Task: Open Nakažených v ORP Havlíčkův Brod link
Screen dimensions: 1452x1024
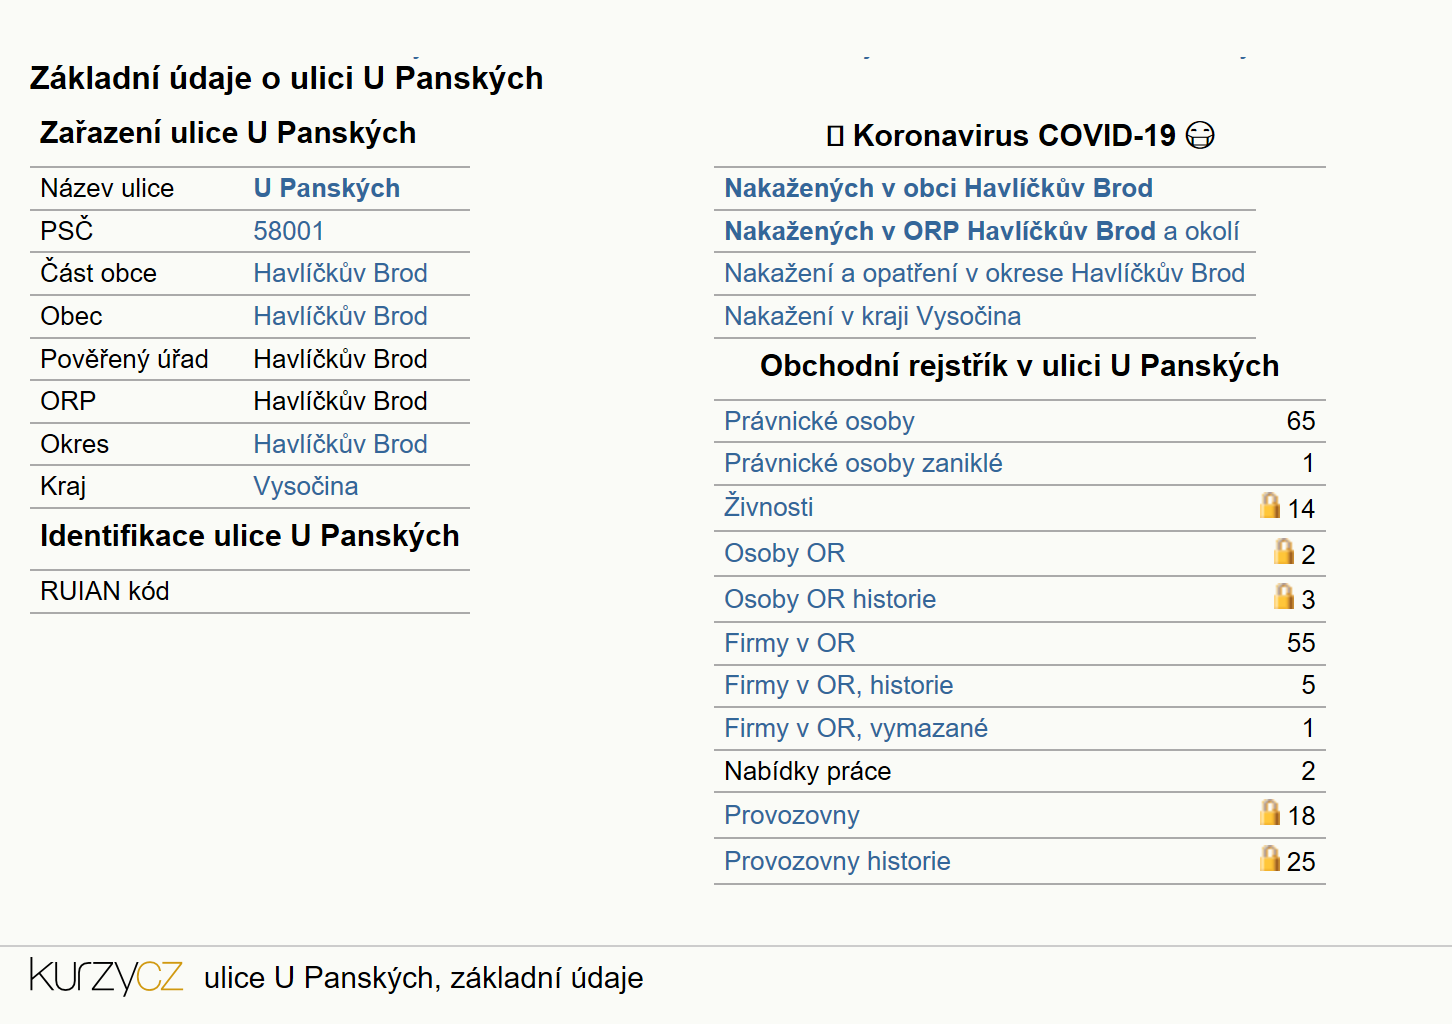Action: click(x=940, y=231)
